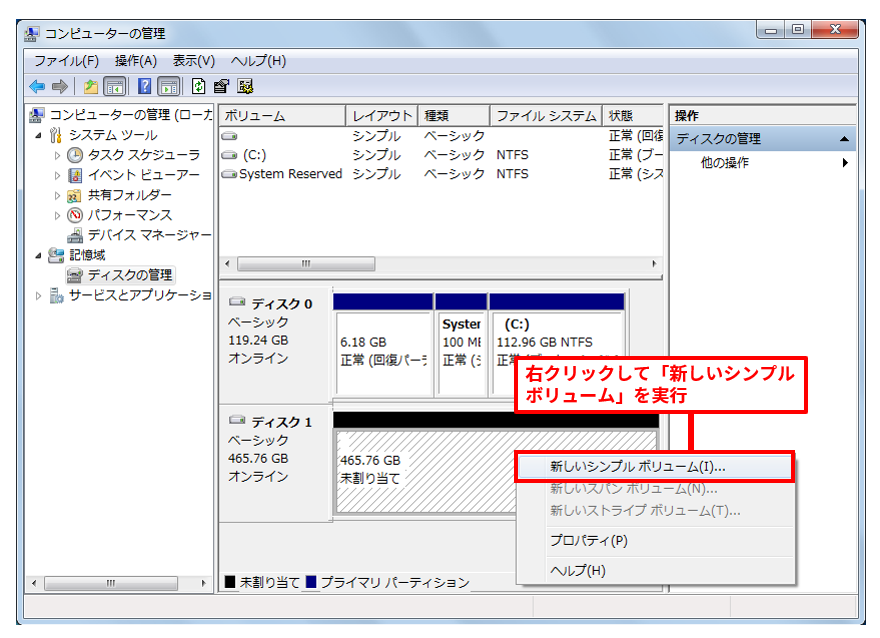Expand サービスとアプリケーション node

click(x=38, y=295)
